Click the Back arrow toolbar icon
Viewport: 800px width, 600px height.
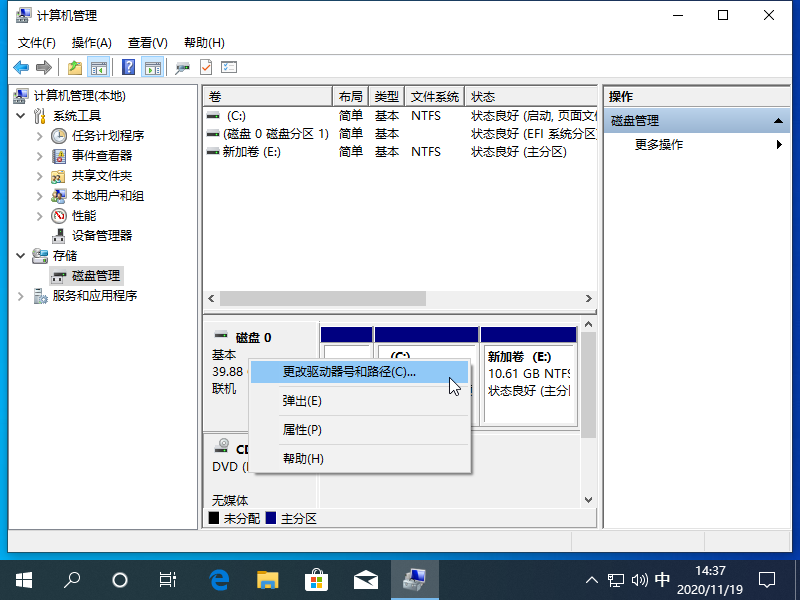point(21,67)
